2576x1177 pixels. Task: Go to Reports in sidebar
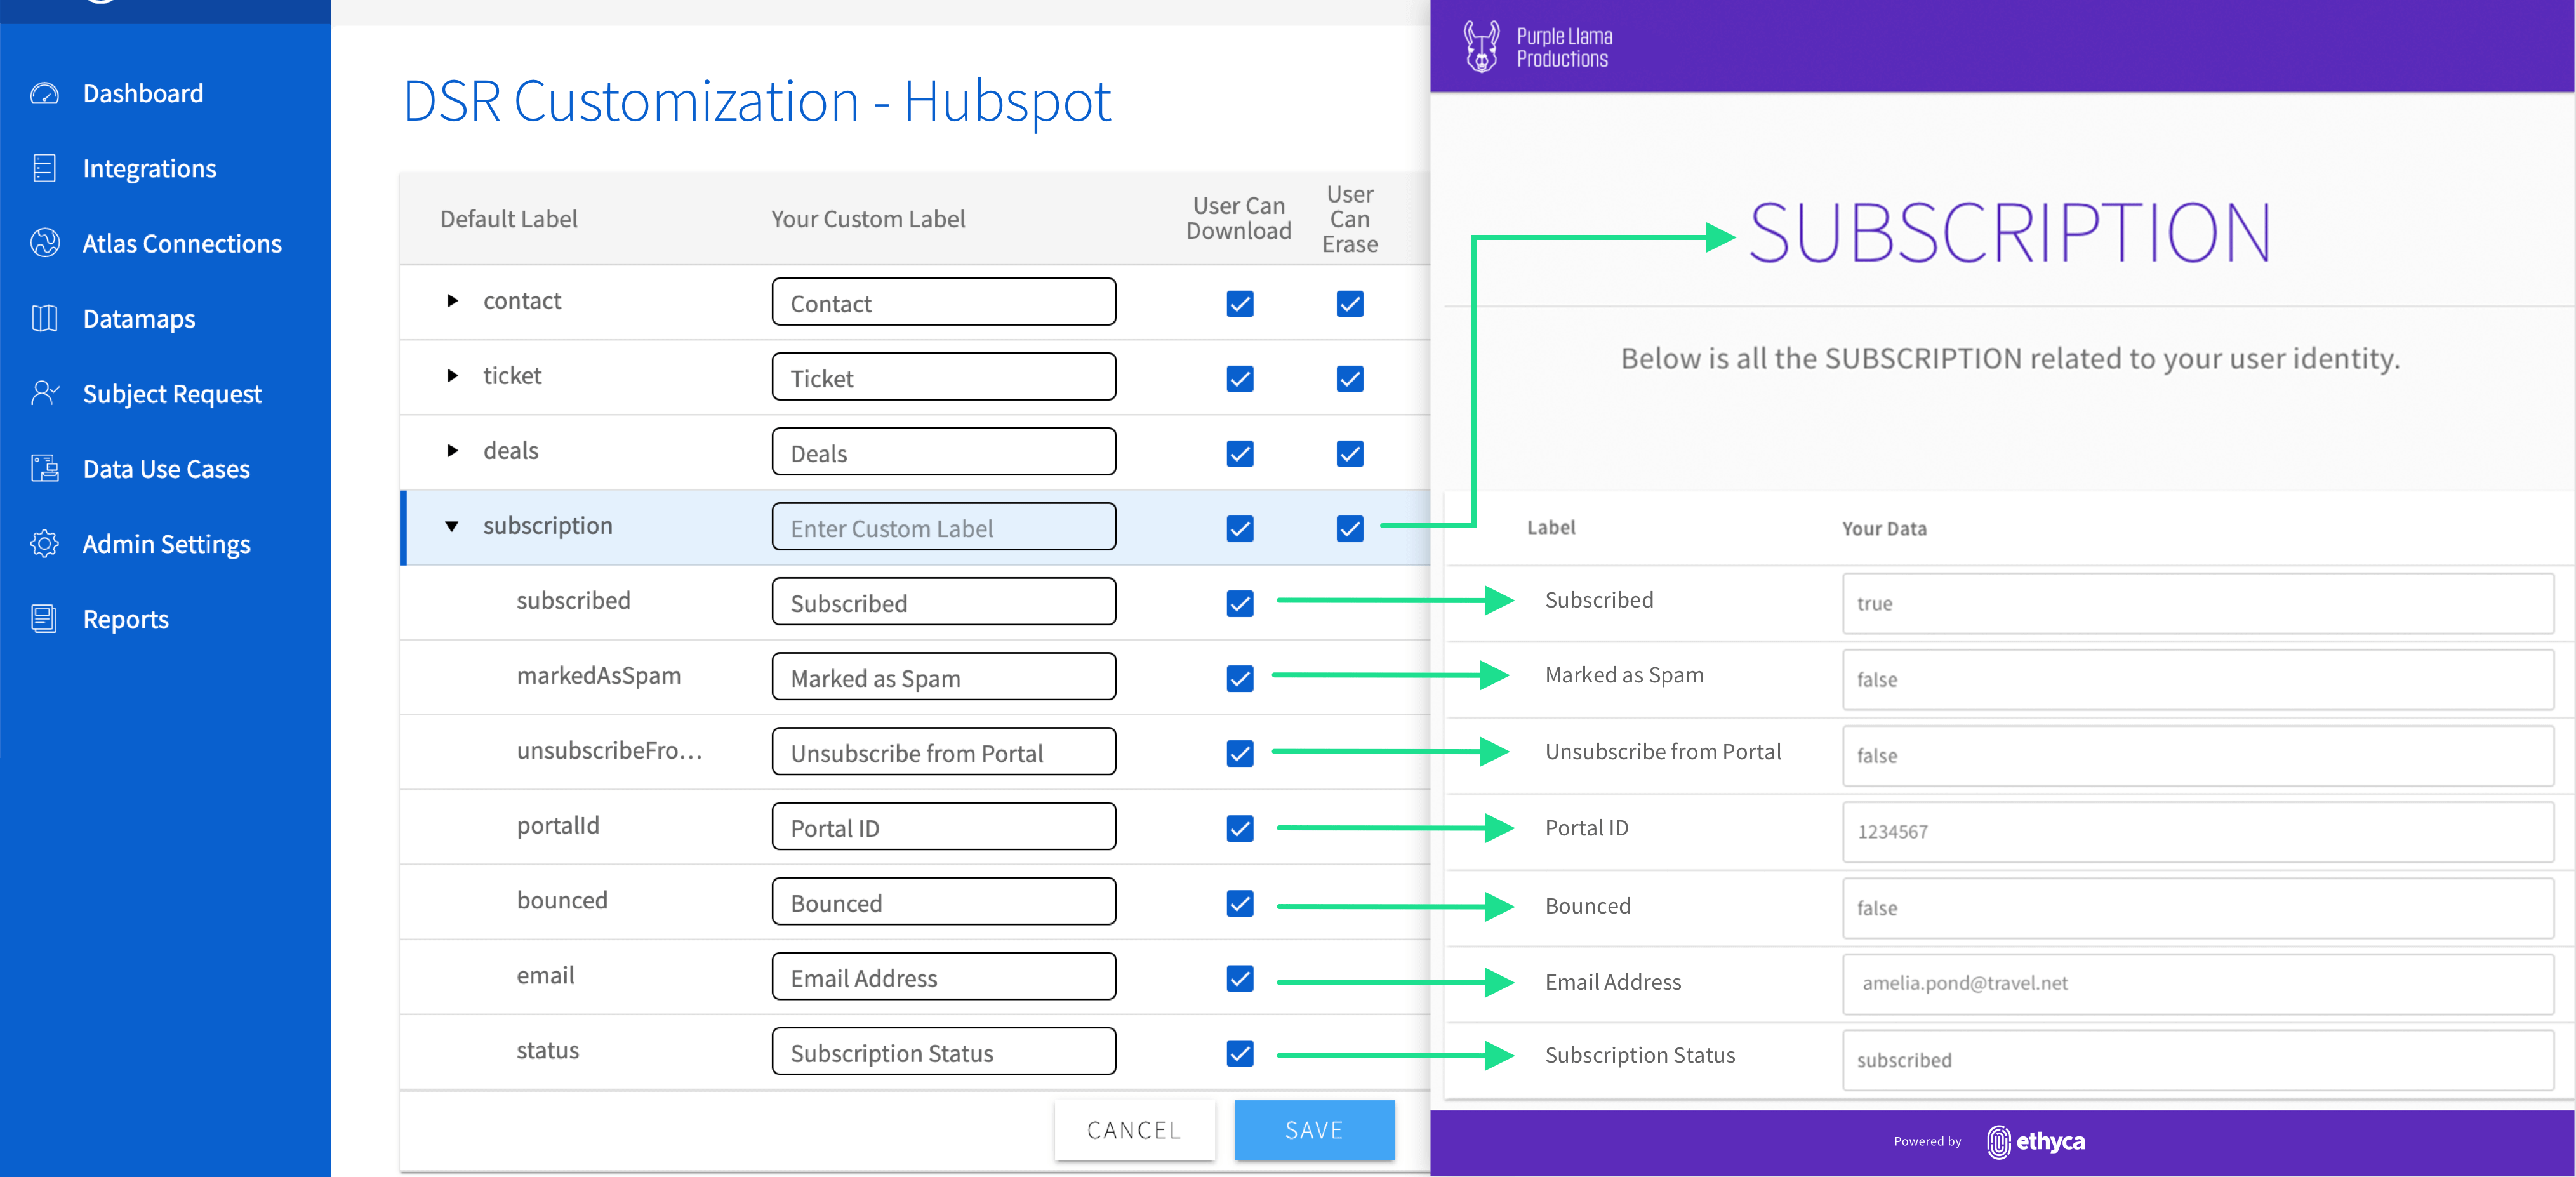click(x=125, y=619)
